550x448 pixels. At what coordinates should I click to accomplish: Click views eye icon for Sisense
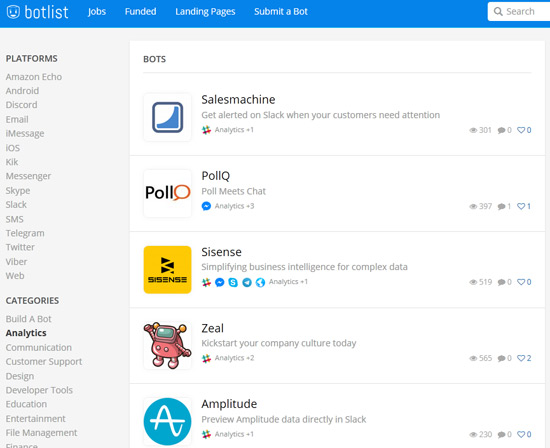tap(473, 282)
